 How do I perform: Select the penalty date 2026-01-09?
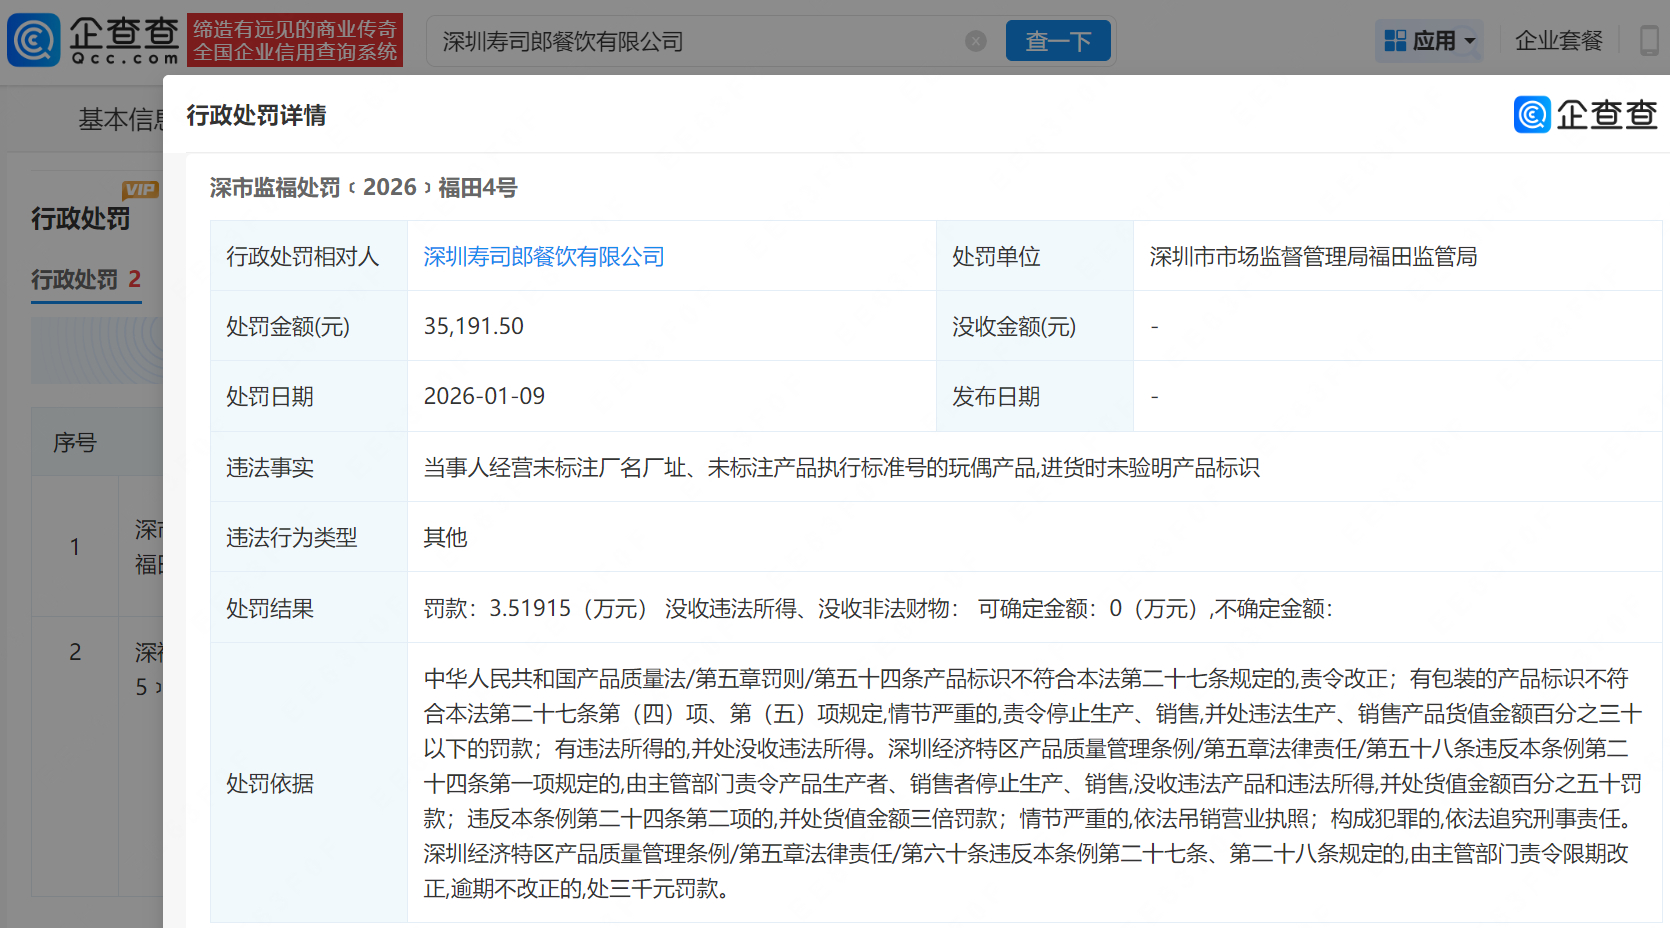click(x=484, y=397)
